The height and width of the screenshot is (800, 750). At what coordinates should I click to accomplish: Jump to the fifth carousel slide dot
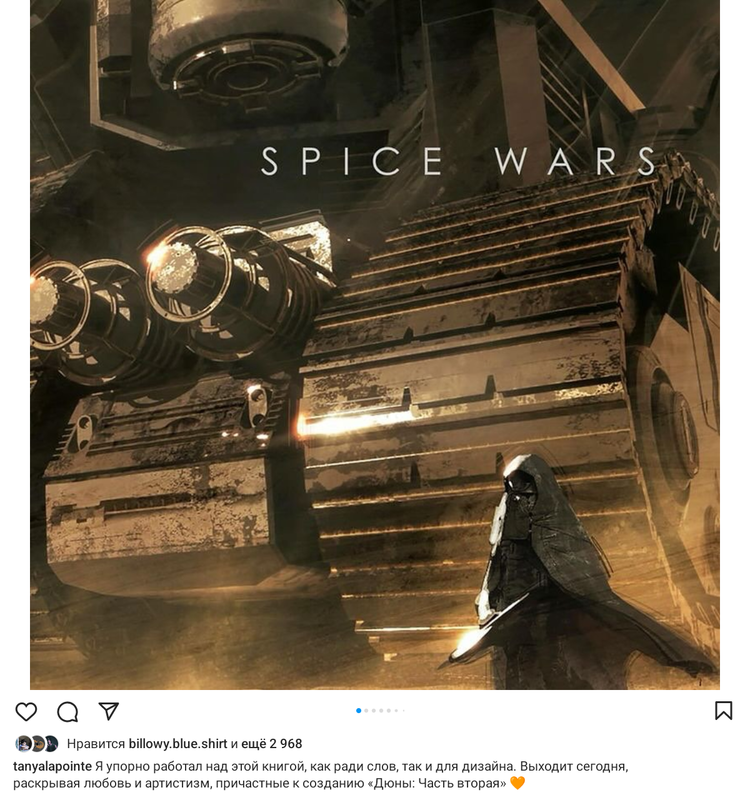pyautogui.click(x=389, y=711)
